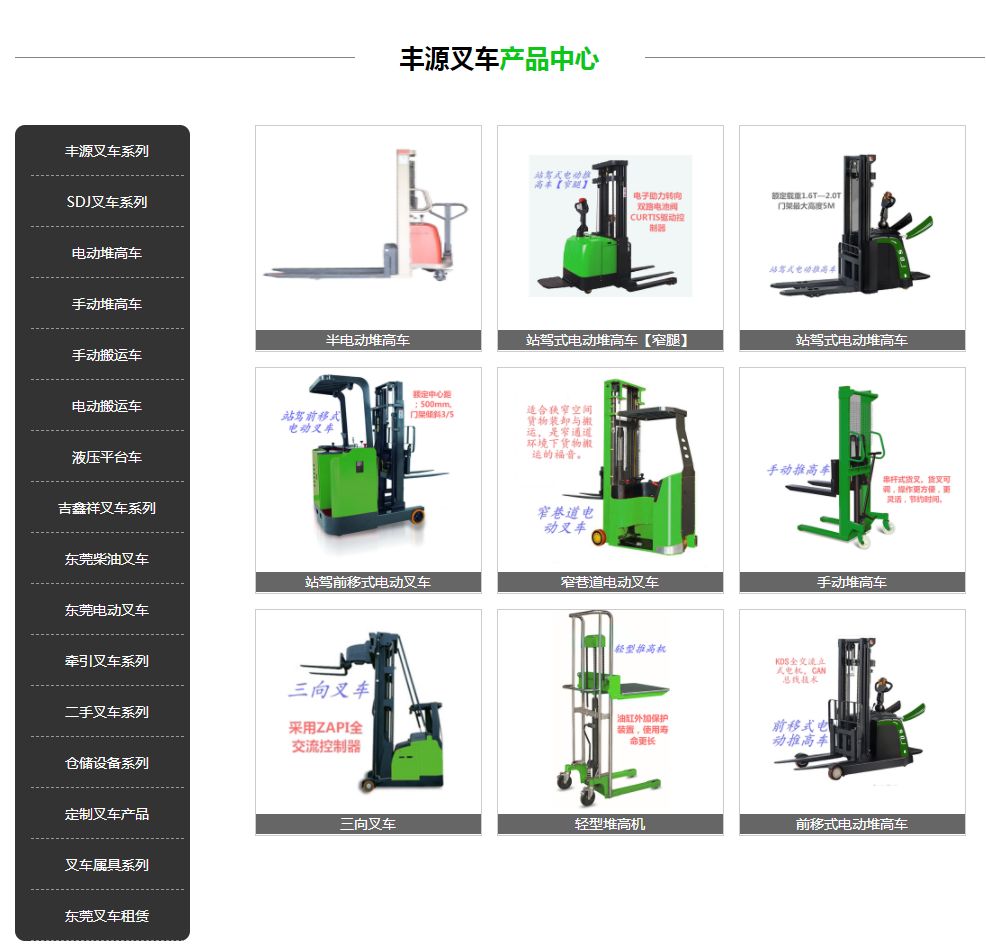The width and height of the screenshot is (986, 944).
Task: Select 东莞柴油叉车 in the side menu
Action: (x=107, y=559)
